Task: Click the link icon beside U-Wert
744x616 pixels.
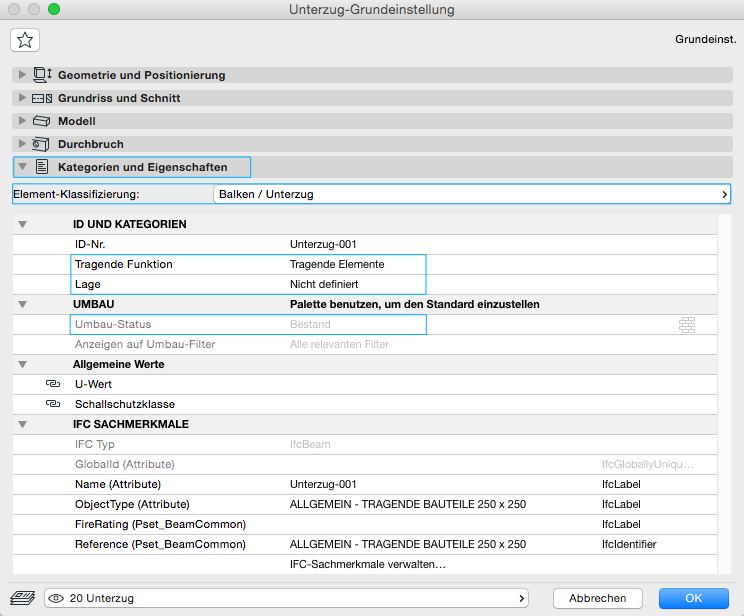Action: (x=53, y=384)
